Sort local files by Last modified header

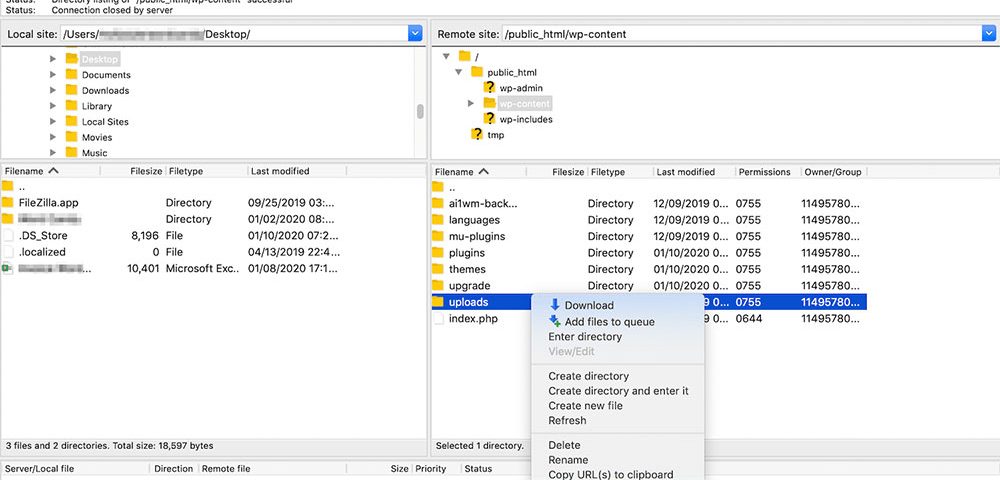280,171
